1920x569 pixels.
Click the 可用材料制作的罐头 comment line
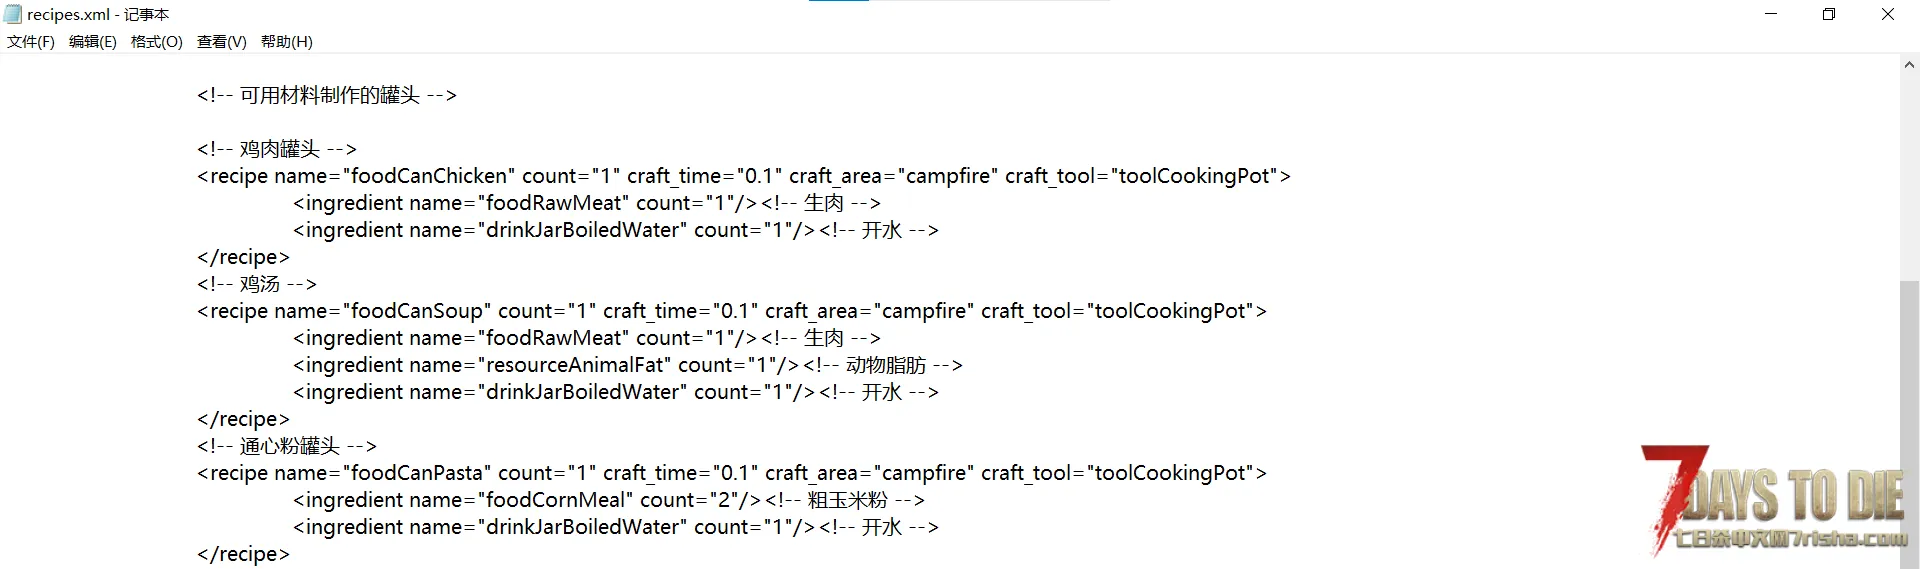(x=328, y=95)
